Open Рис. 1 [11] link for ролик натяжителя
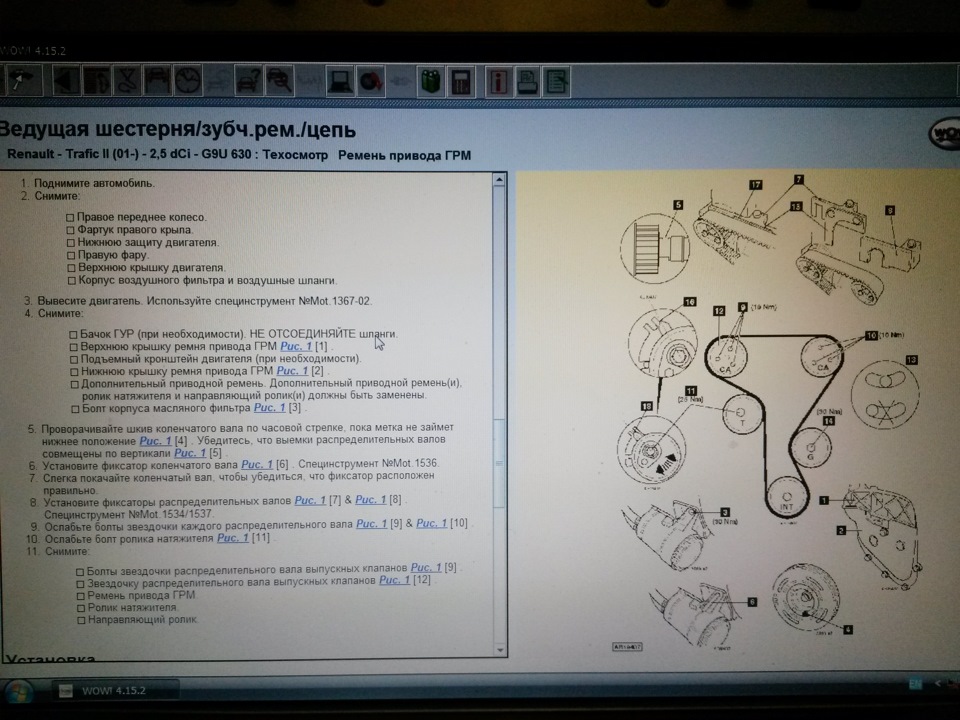The width and height of the screenshot is (960, 720). [233, 538]
